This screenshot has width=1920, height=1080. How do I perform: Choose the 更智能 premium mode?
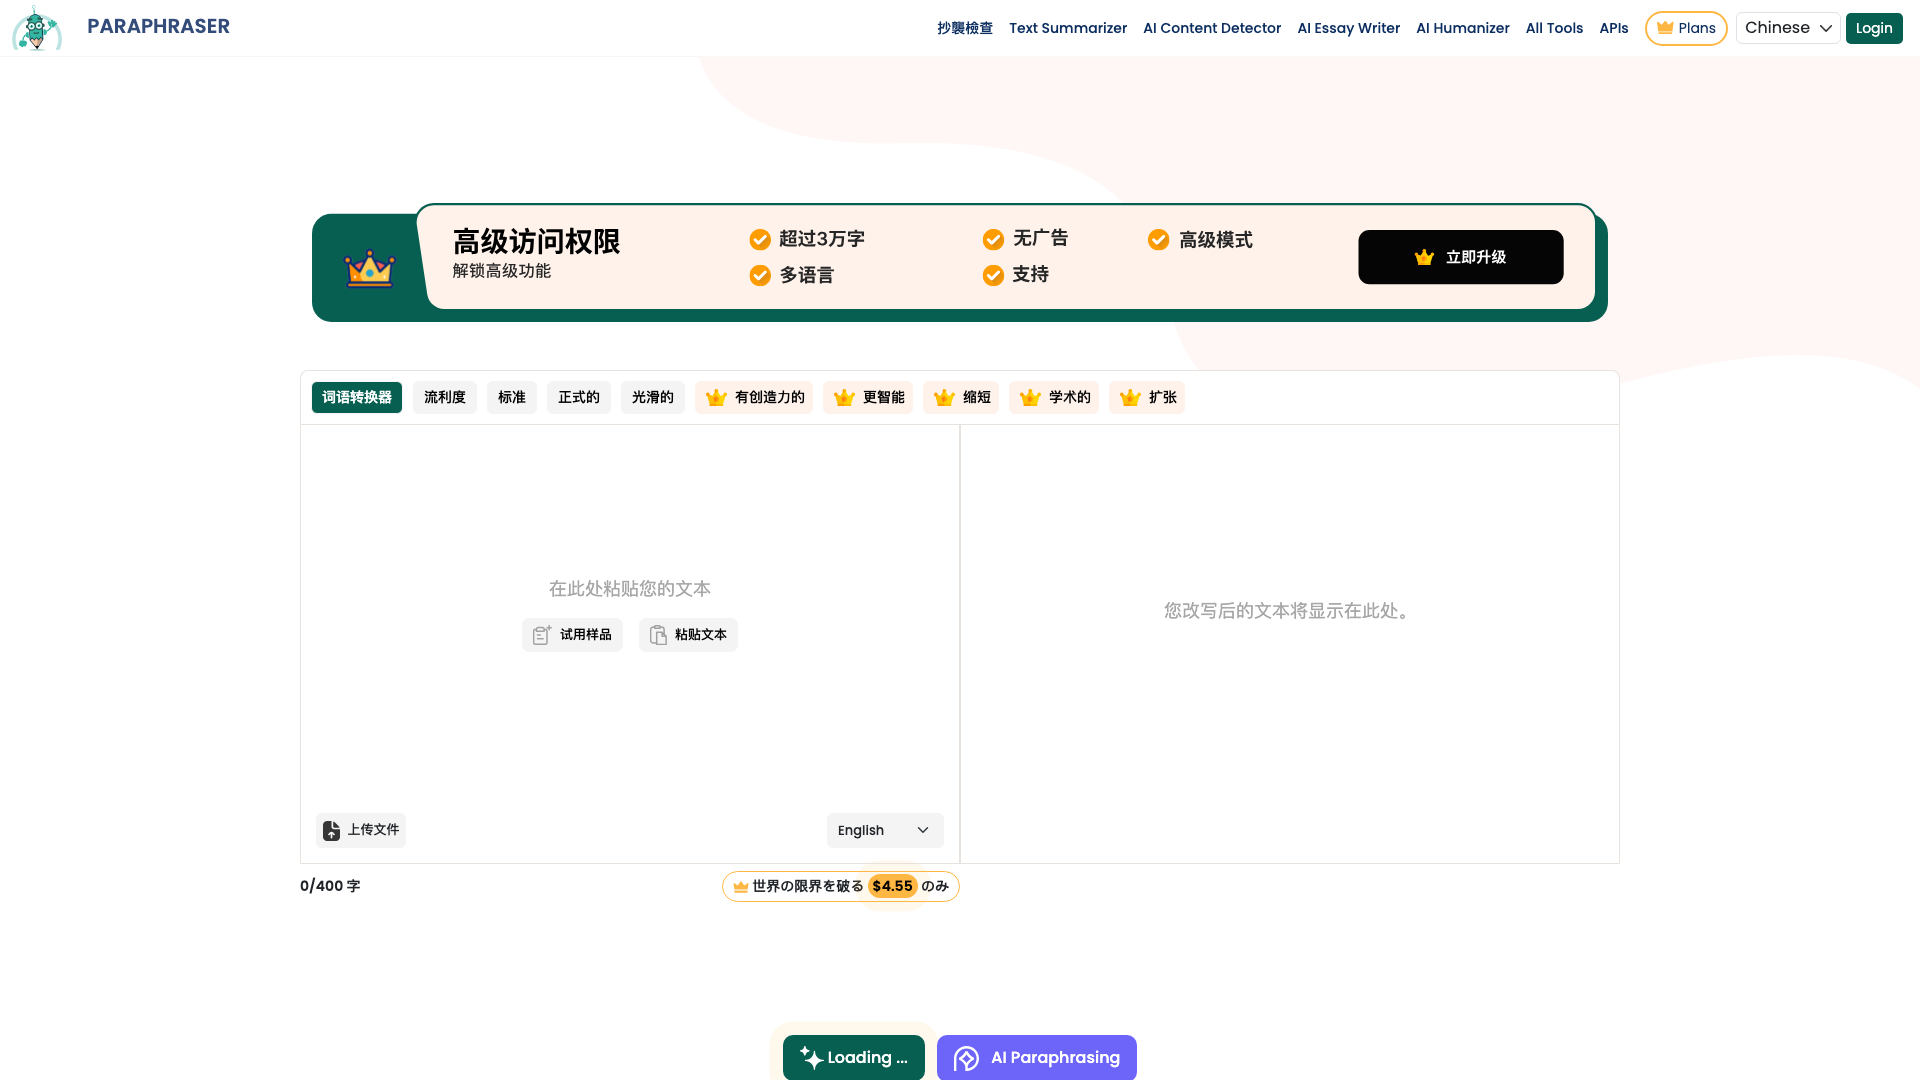tap(868, 397)
